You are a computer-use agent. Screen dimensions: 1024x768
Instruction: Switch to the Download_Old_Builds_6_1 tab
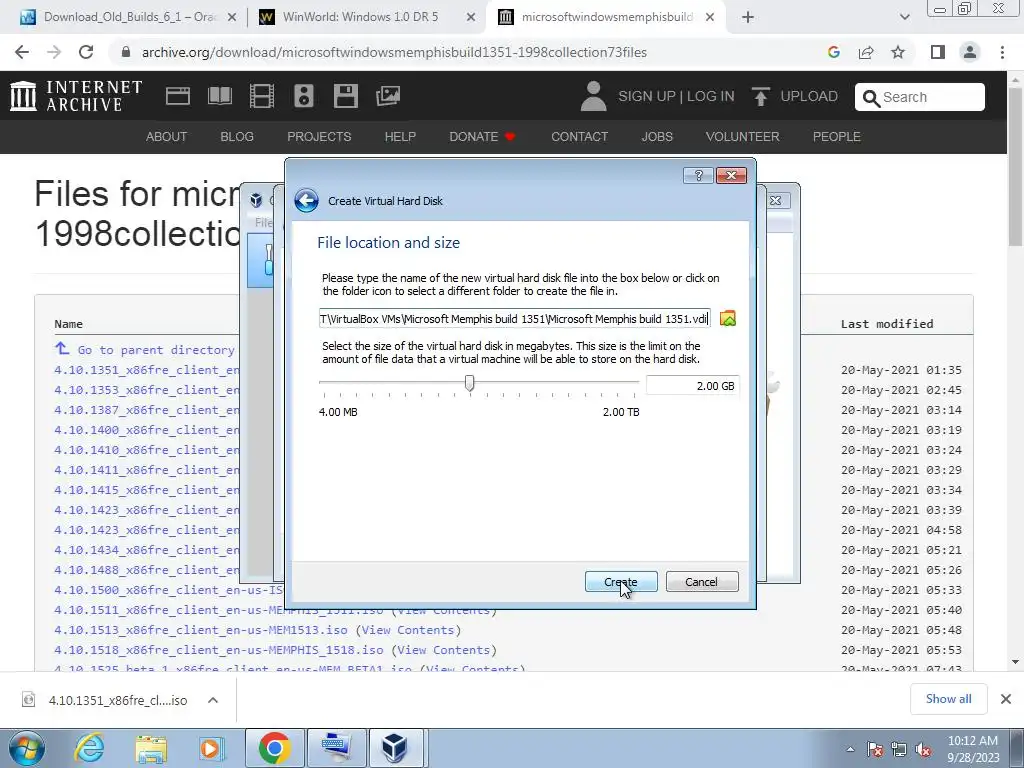(x=129, y=17)
